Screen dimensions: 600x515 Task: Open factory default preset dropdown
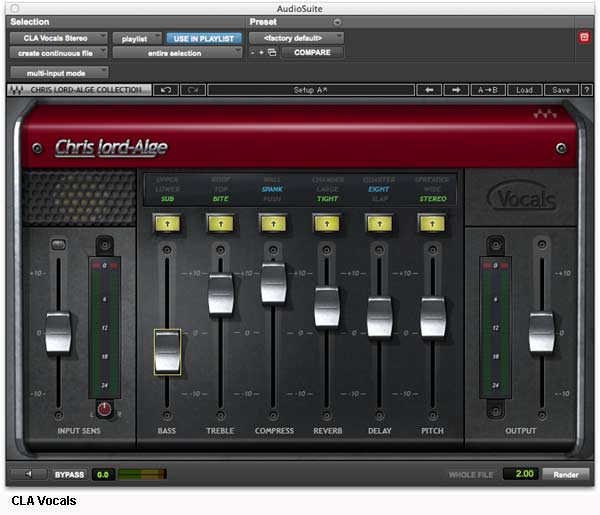(x=296, y=38)
